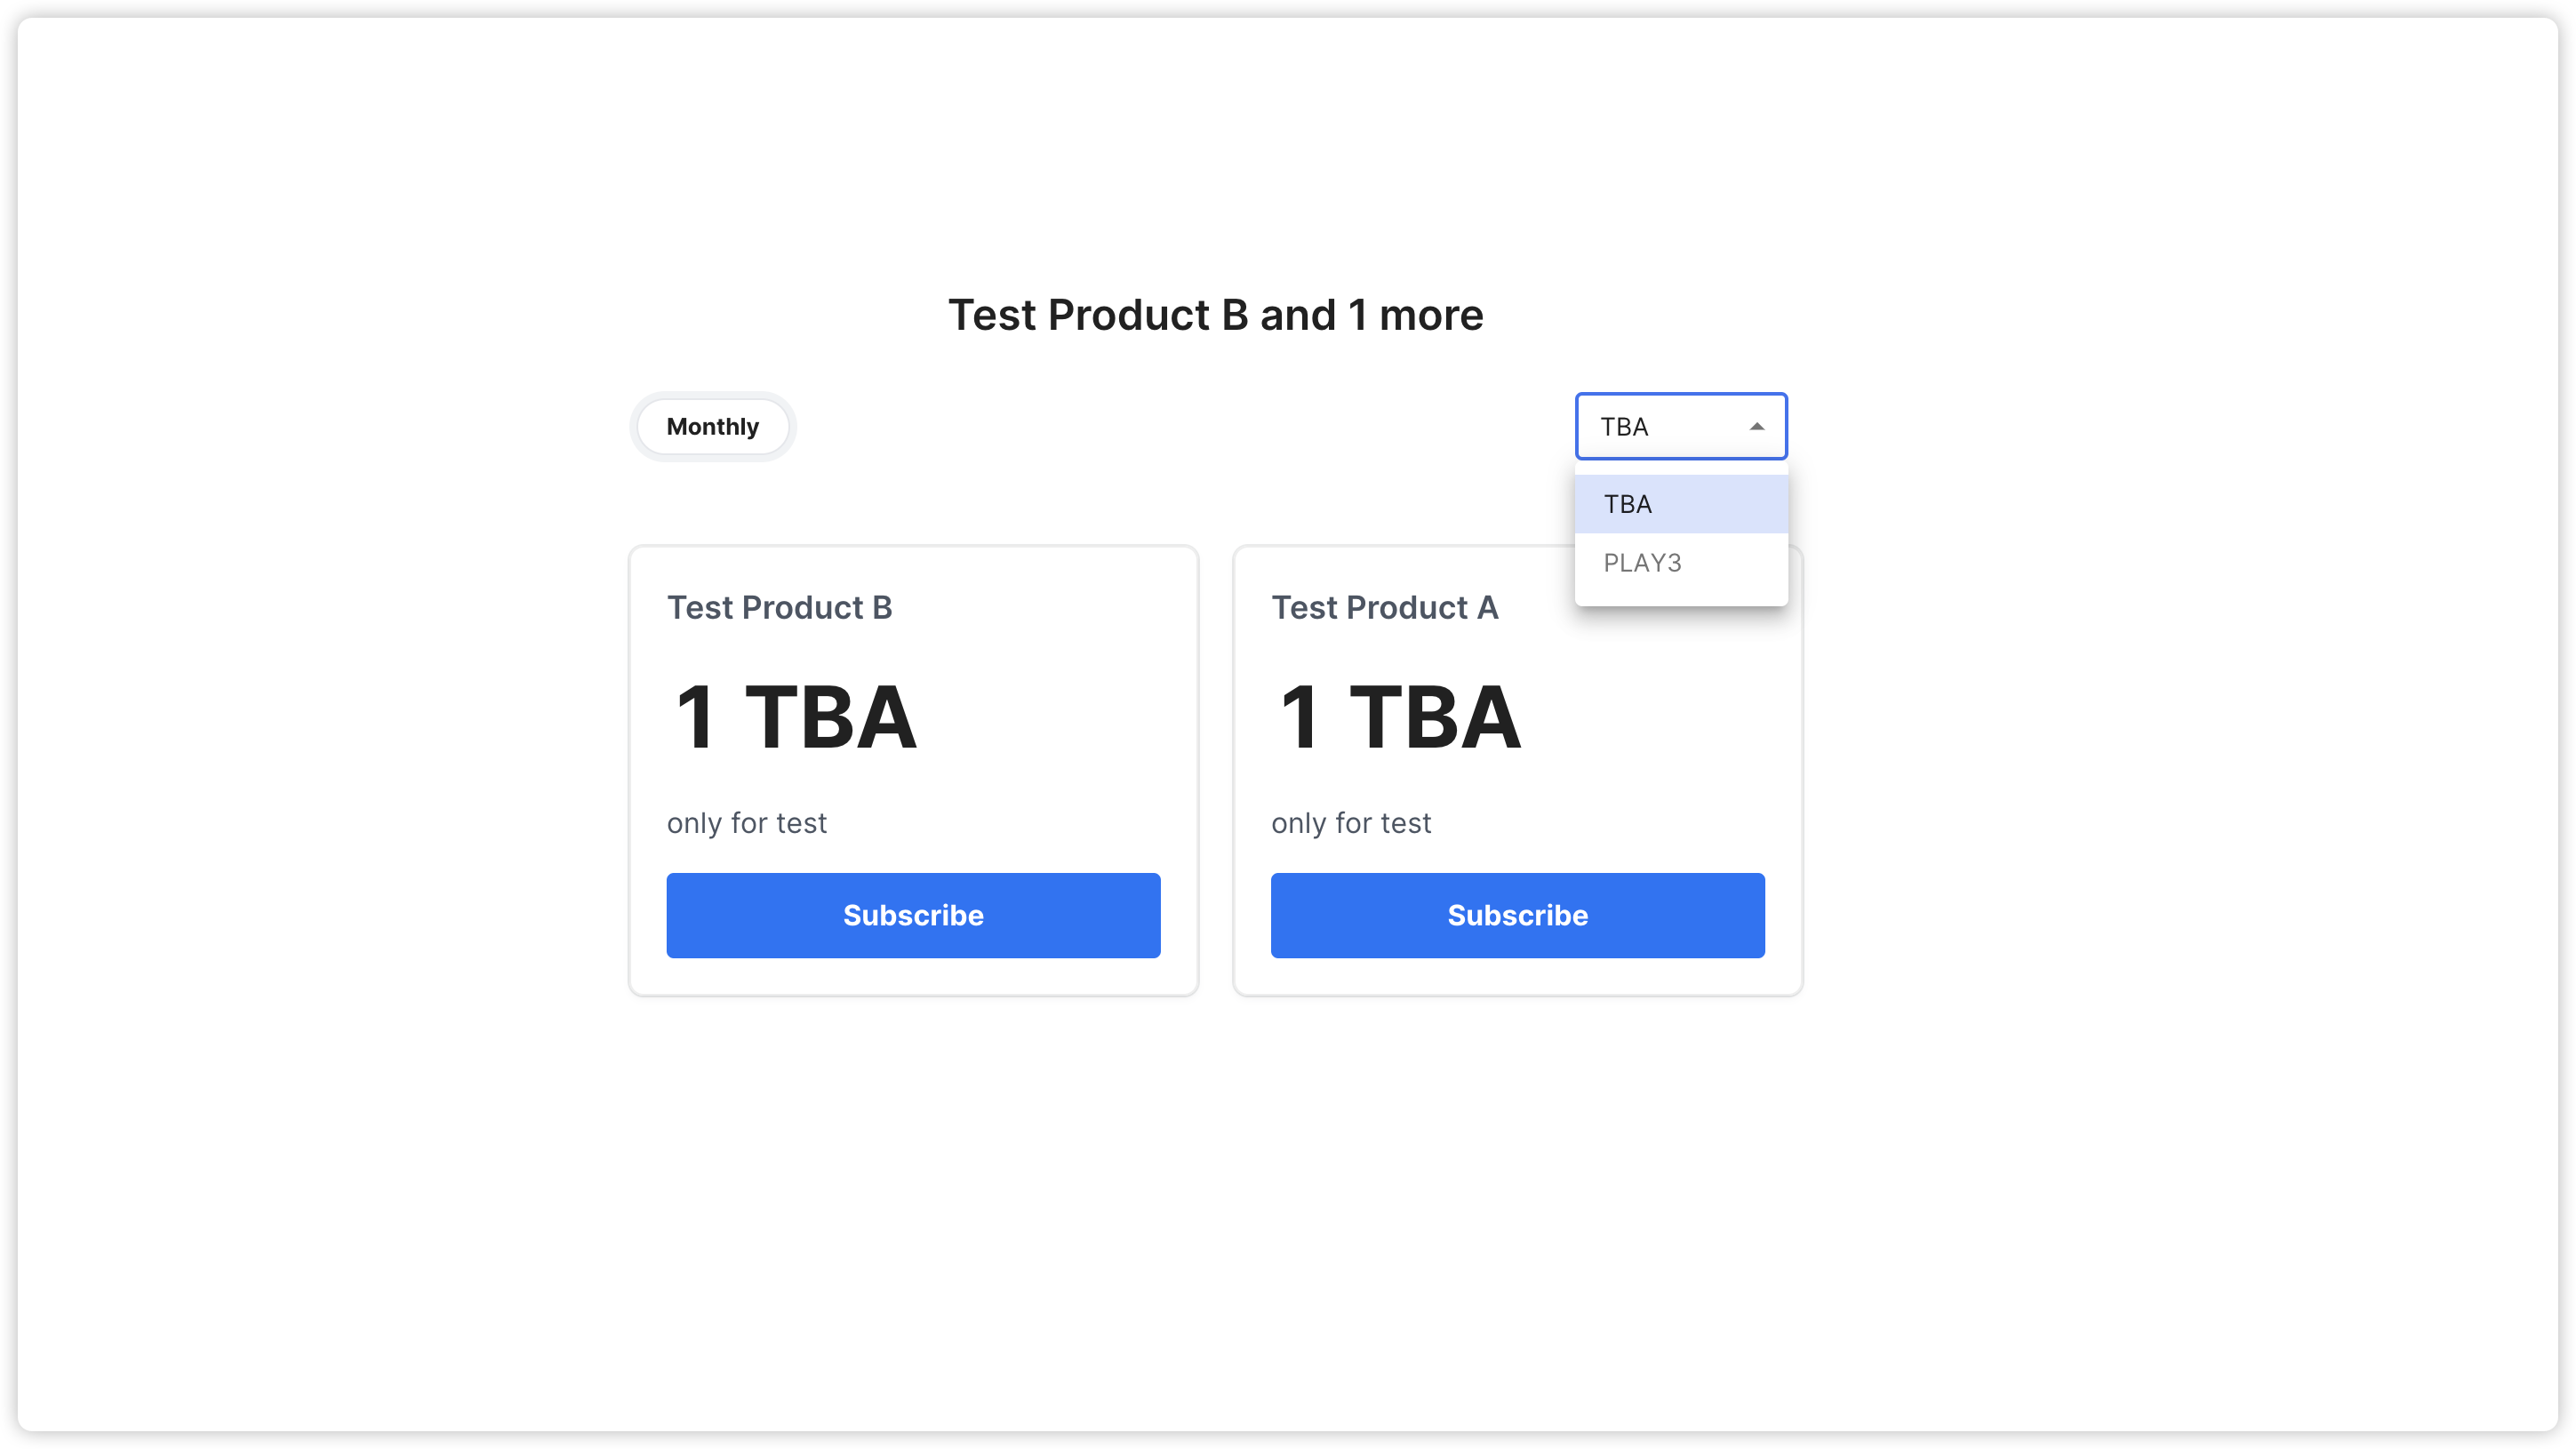This screenshot has height=1449, width=2576.
Task: Click the Test Product A card title
Action: coord(1384,607)
